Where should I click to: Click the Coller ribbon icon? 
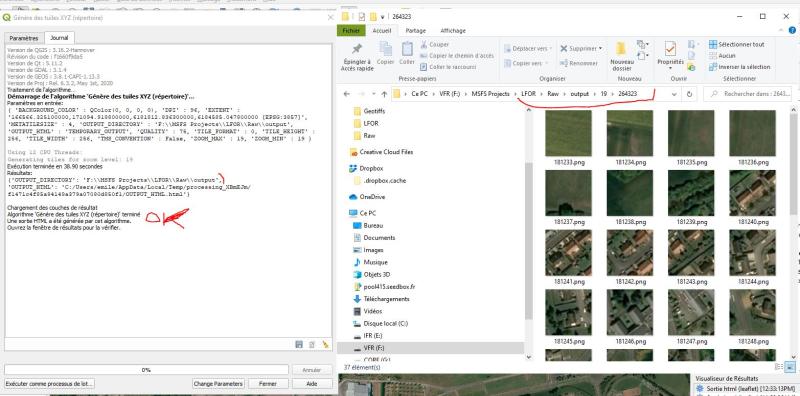[x=407, y=53]
